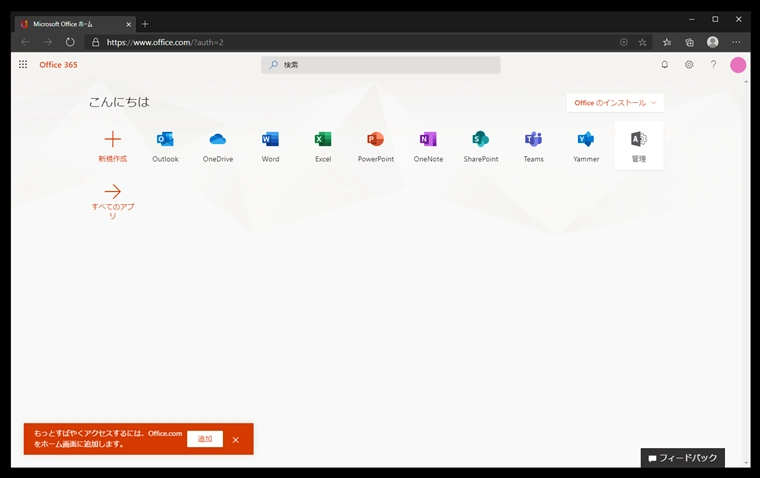Launch Word from the app list
Image resolution: width=760 pixels, height=478 pixels.
pos(270,145)
